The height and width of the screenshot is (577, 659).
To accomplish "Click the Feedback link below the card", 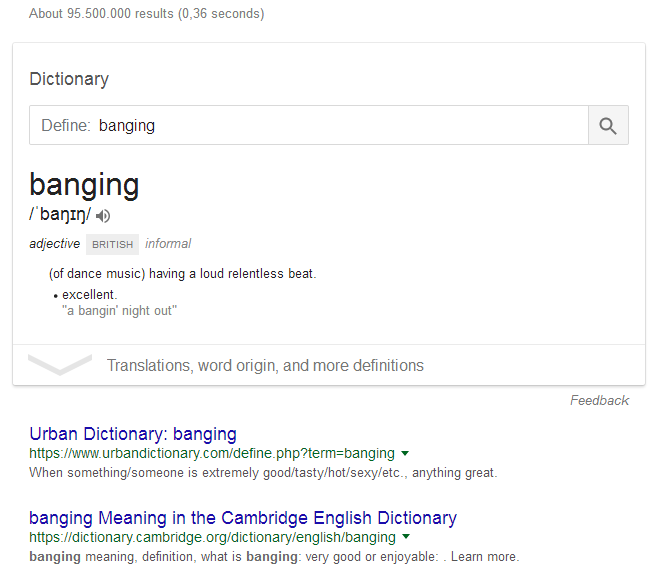I will (x=599, y=400).
